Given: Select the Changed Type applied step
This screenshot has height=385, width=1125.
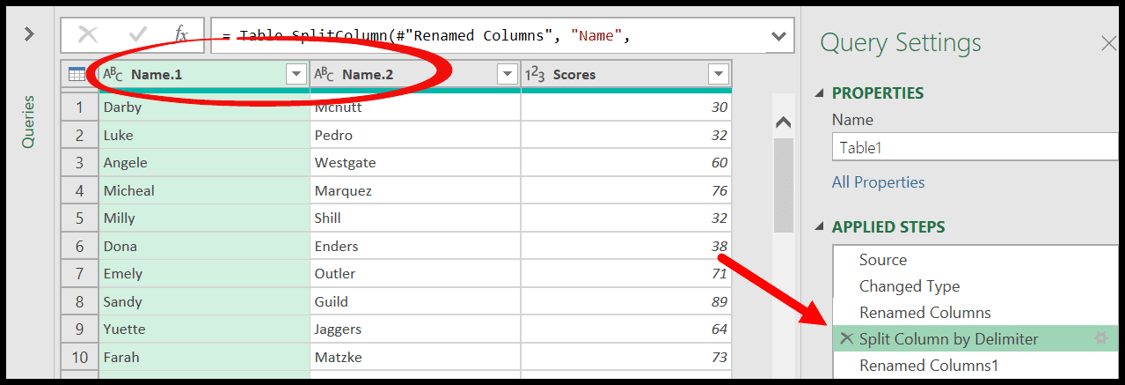Looking at the screenshot, I should 909,286.
